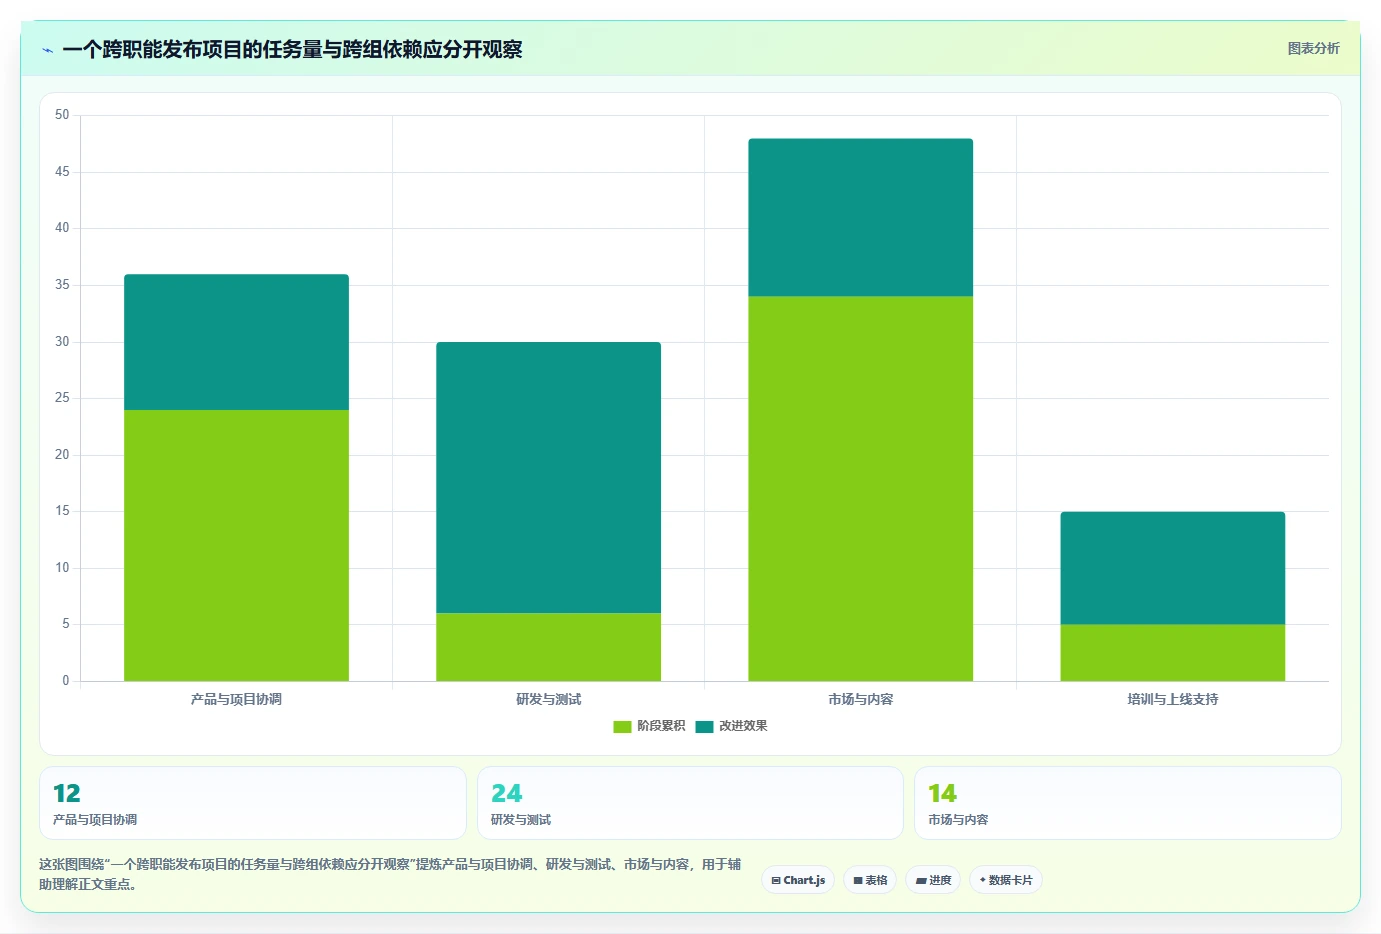Click teal 改进效果 bar for 市场与内容
Screen dimensions: 1381x934
(x=860, y=217)
